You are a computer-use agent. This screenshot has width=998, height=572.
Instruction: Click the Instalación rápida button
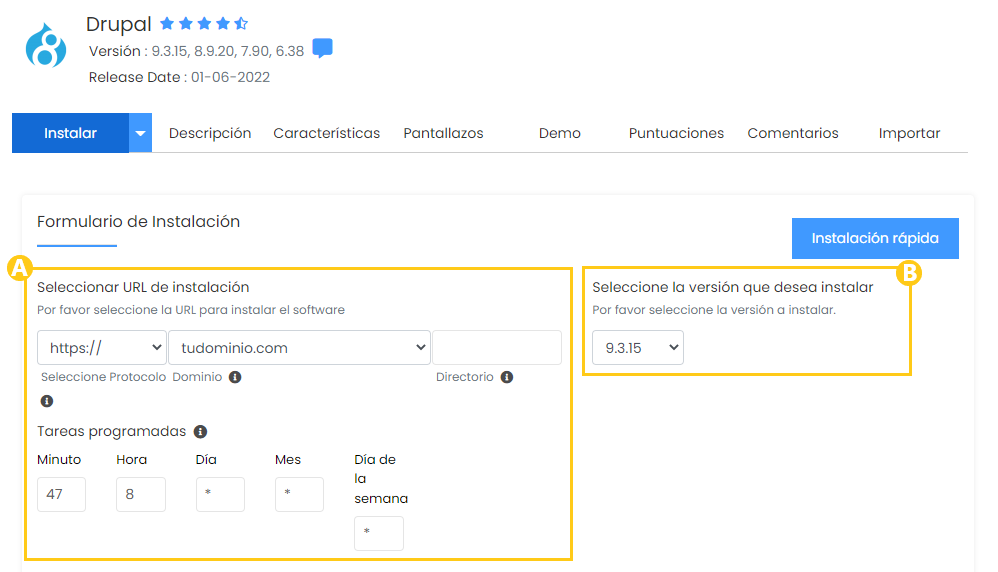coord(875,239)
